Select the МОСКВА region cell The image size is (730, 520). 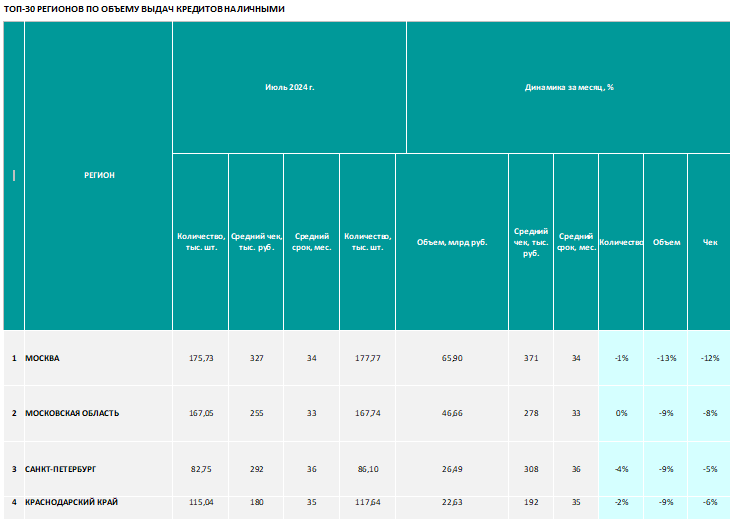click(98, 358)
